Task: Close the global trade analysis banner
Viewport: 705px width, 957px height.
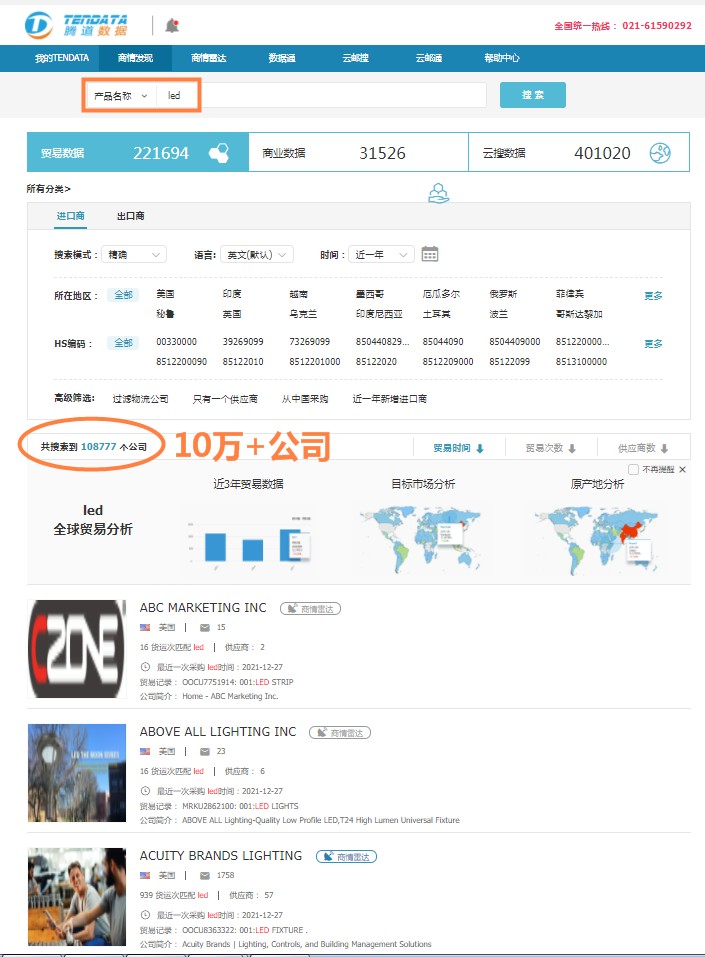Action: pos(682,469)
